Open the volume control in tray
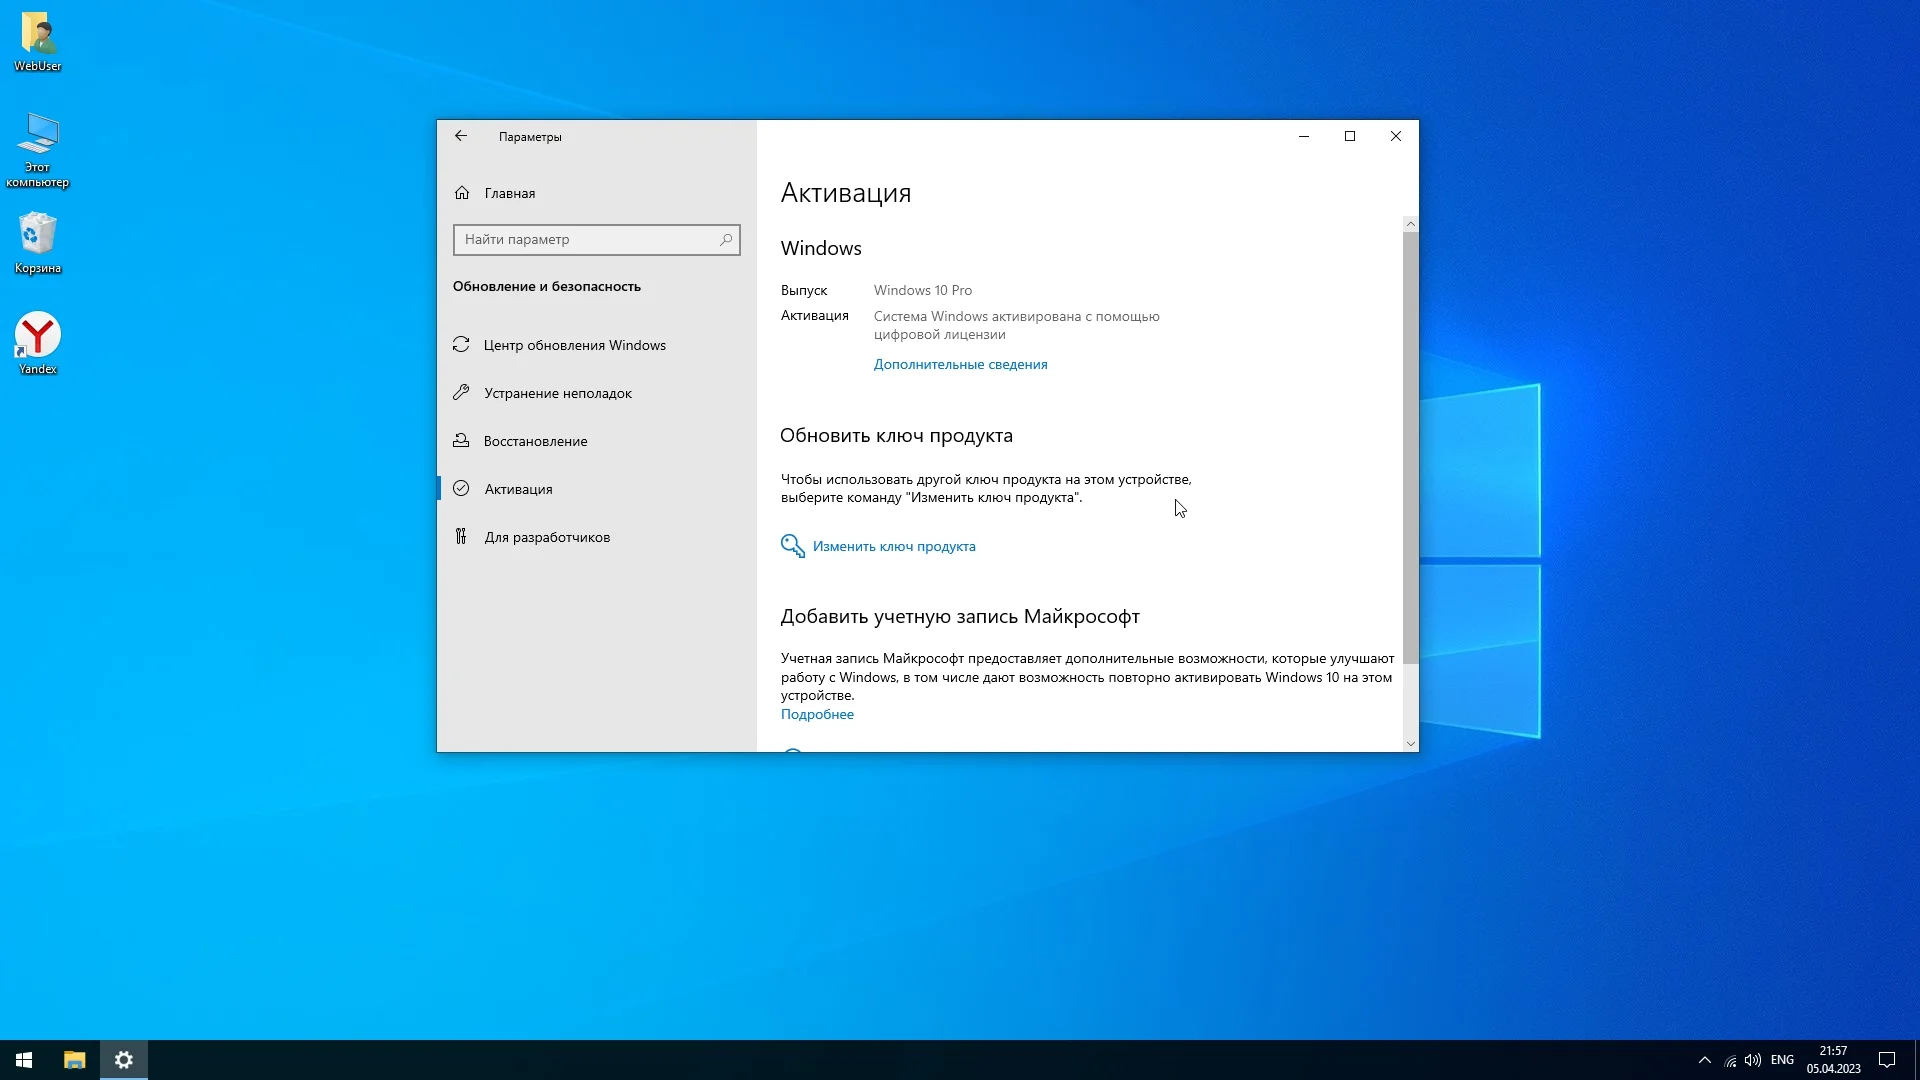 pos(1753,1060)
